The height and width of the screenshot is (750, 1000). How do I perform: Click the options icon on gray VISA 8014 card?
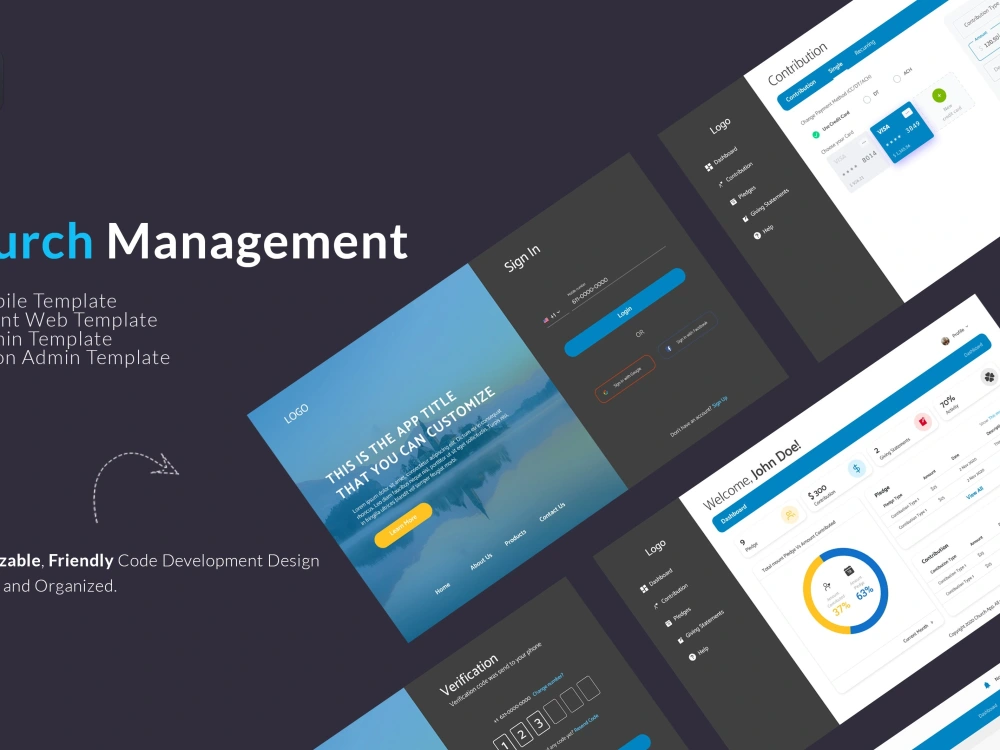(864, 142)
